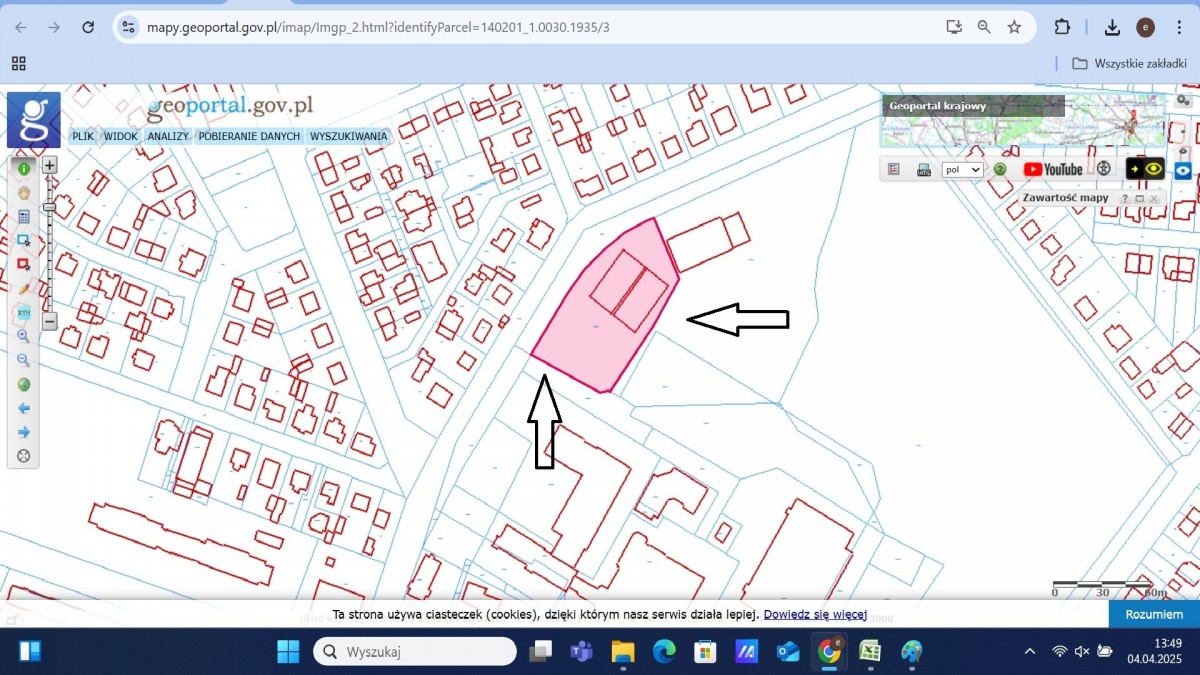Select the pencil drawing tool
This screenshot has width=1200, height=675.
23,288
